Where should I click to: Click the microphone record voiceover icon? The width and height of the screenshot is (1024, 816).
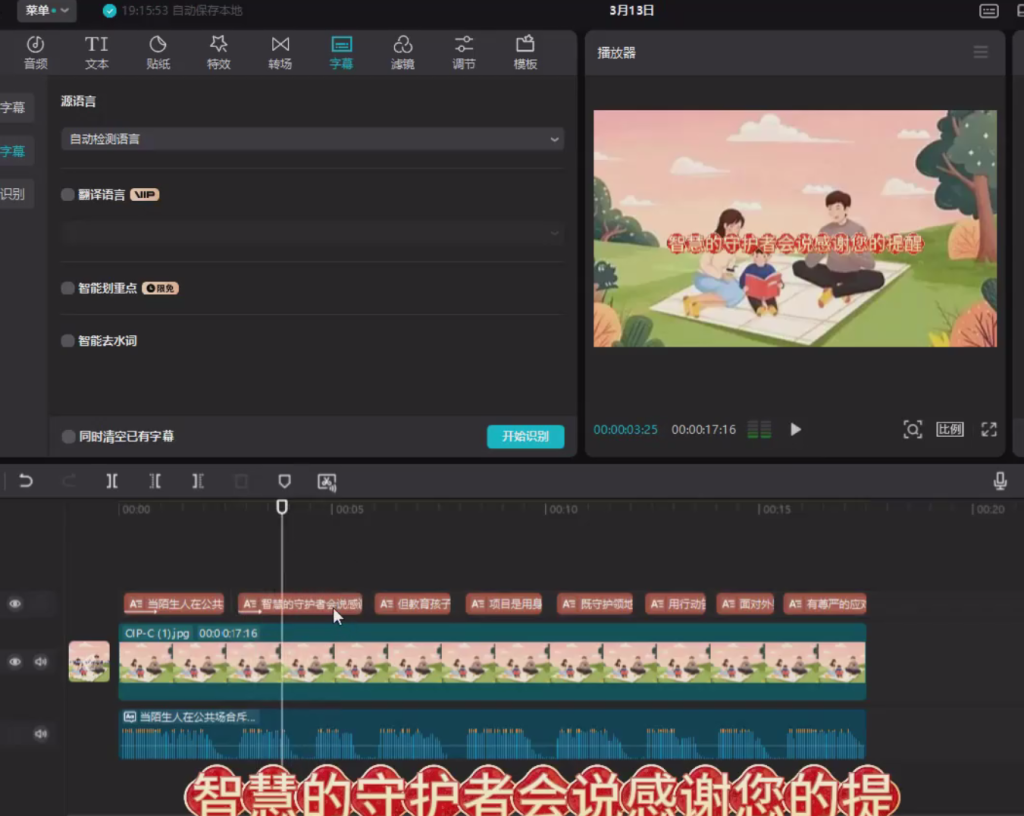coord(999,481)
